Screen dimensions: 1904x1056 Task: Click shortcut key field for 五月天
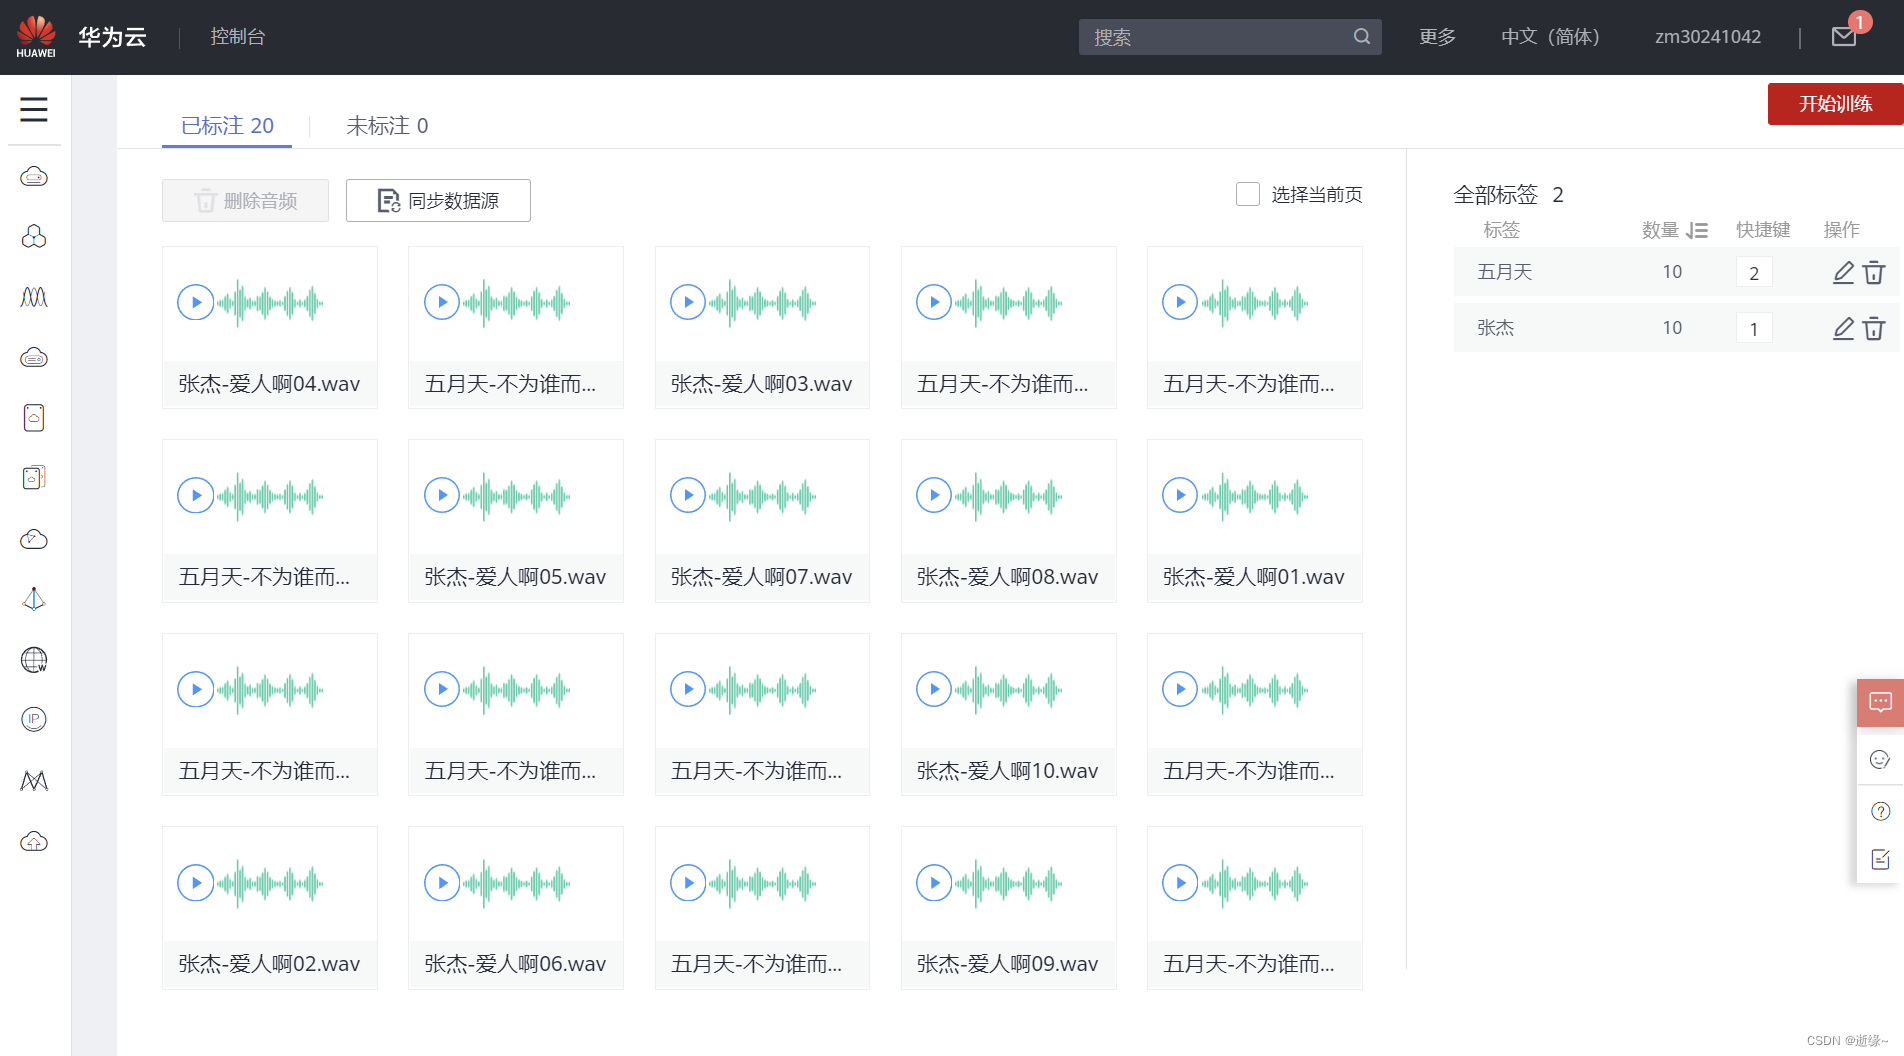[x=1754, y=272]
